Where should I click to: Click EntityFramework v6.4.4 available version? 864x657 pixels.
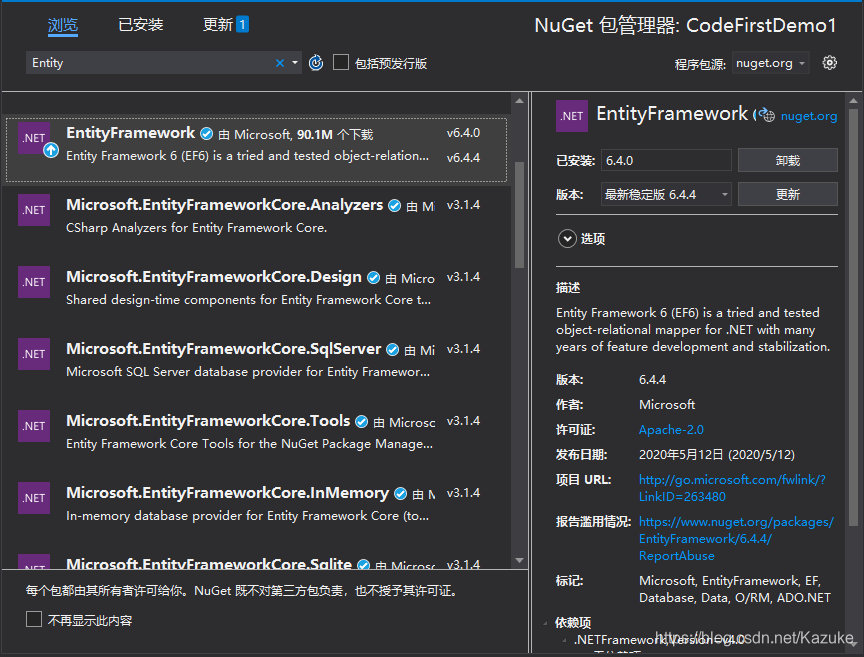463,158
